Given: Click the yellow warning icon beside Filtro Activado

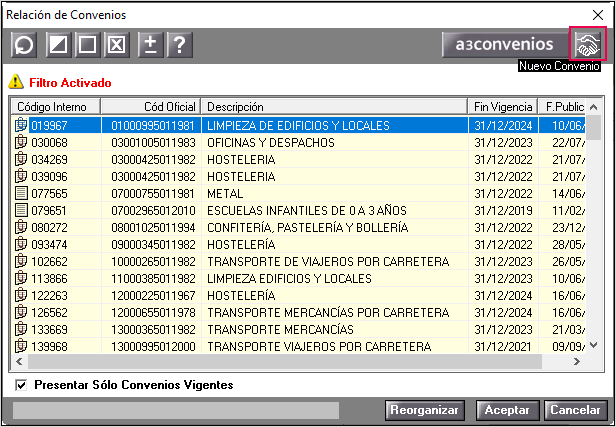Looking at the screenshot, I should pyautogui.click(x=16, y=81).
